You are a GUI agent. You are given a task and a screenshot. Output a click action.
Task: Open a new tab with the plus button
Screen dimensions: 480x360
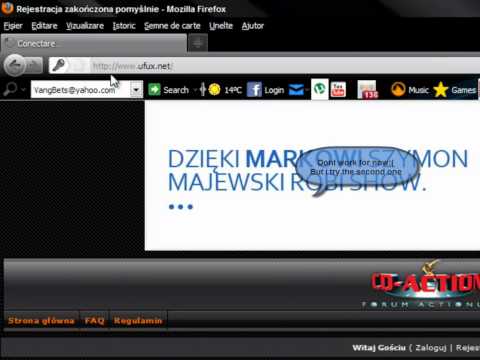point(198,43)
